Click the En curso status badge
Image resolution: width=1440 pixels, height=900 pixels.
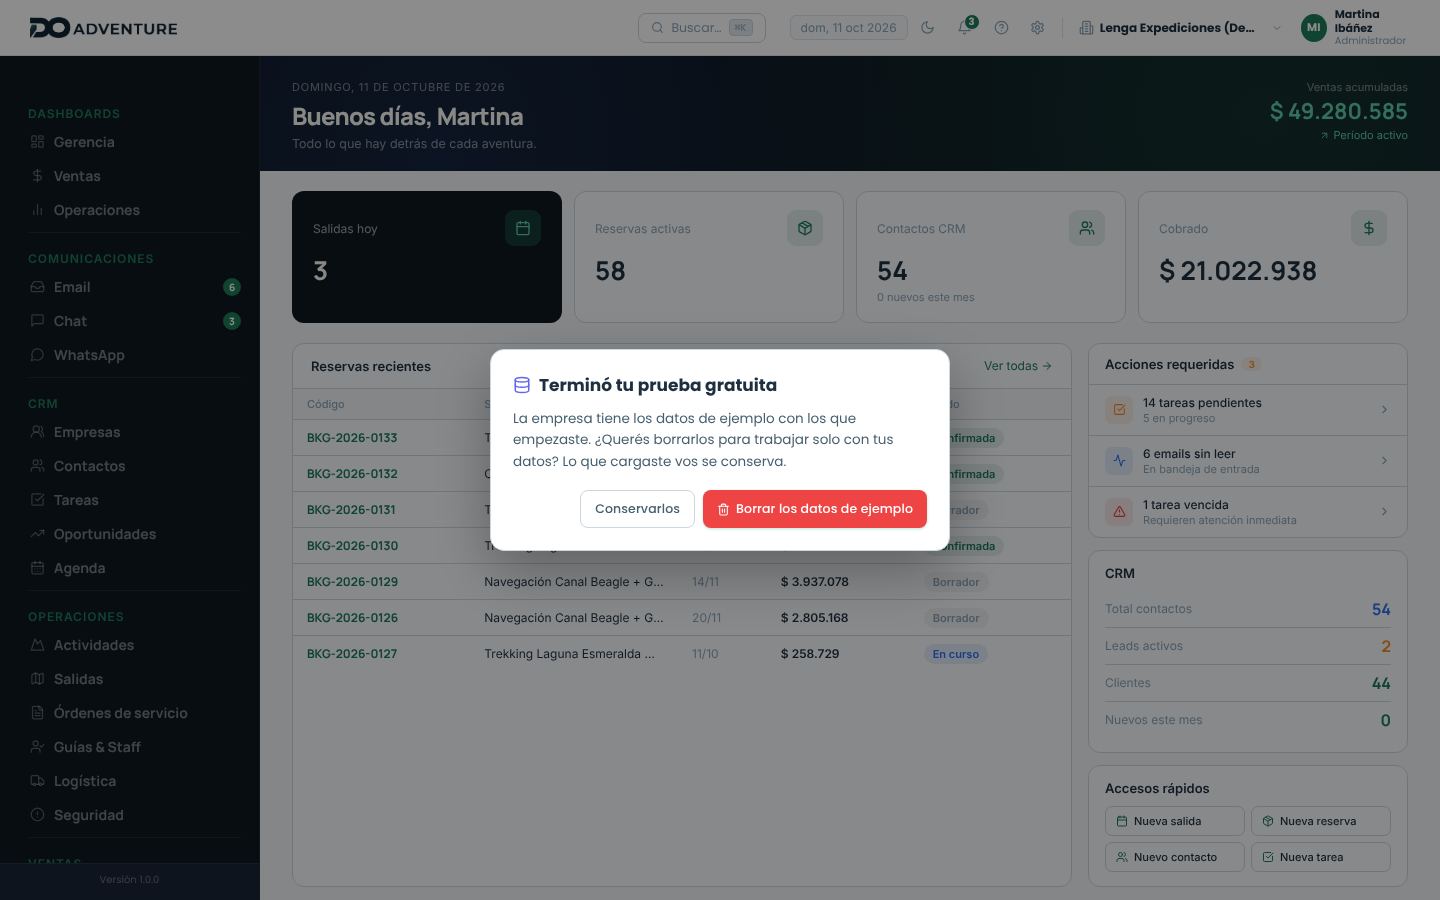(956, 654)
